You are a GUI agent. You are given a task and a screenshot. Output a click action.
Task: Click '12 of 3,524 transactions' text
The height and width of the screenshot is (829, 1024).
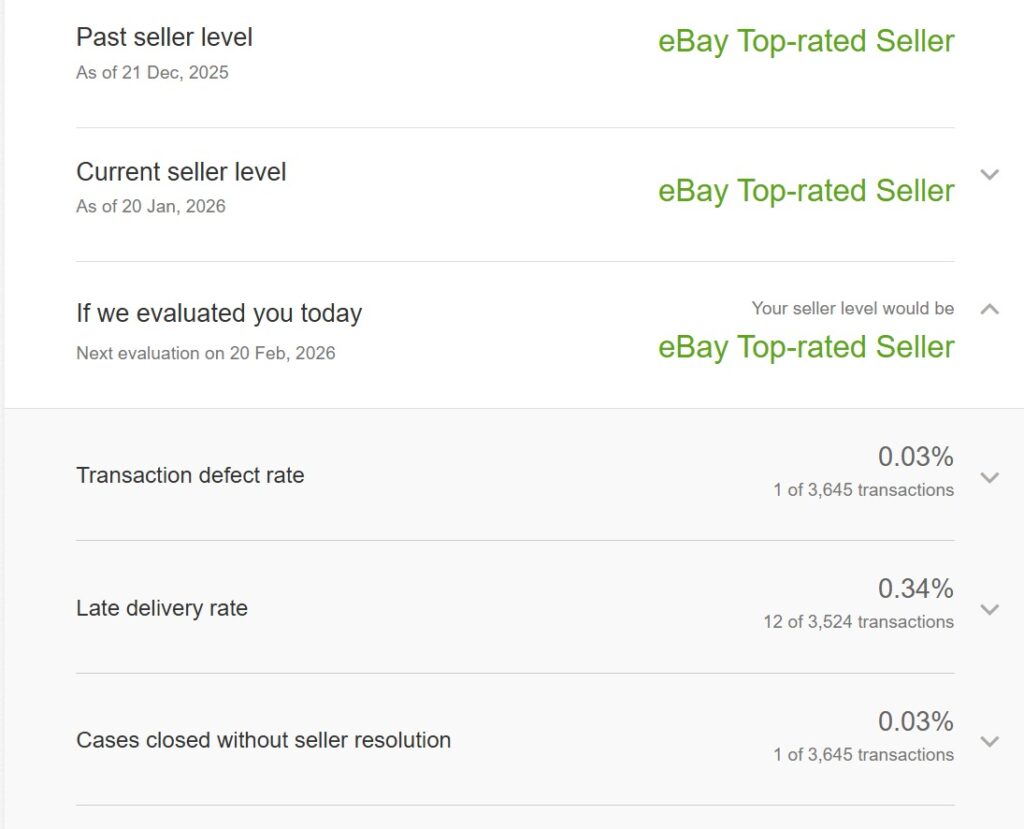click(858, 622)
